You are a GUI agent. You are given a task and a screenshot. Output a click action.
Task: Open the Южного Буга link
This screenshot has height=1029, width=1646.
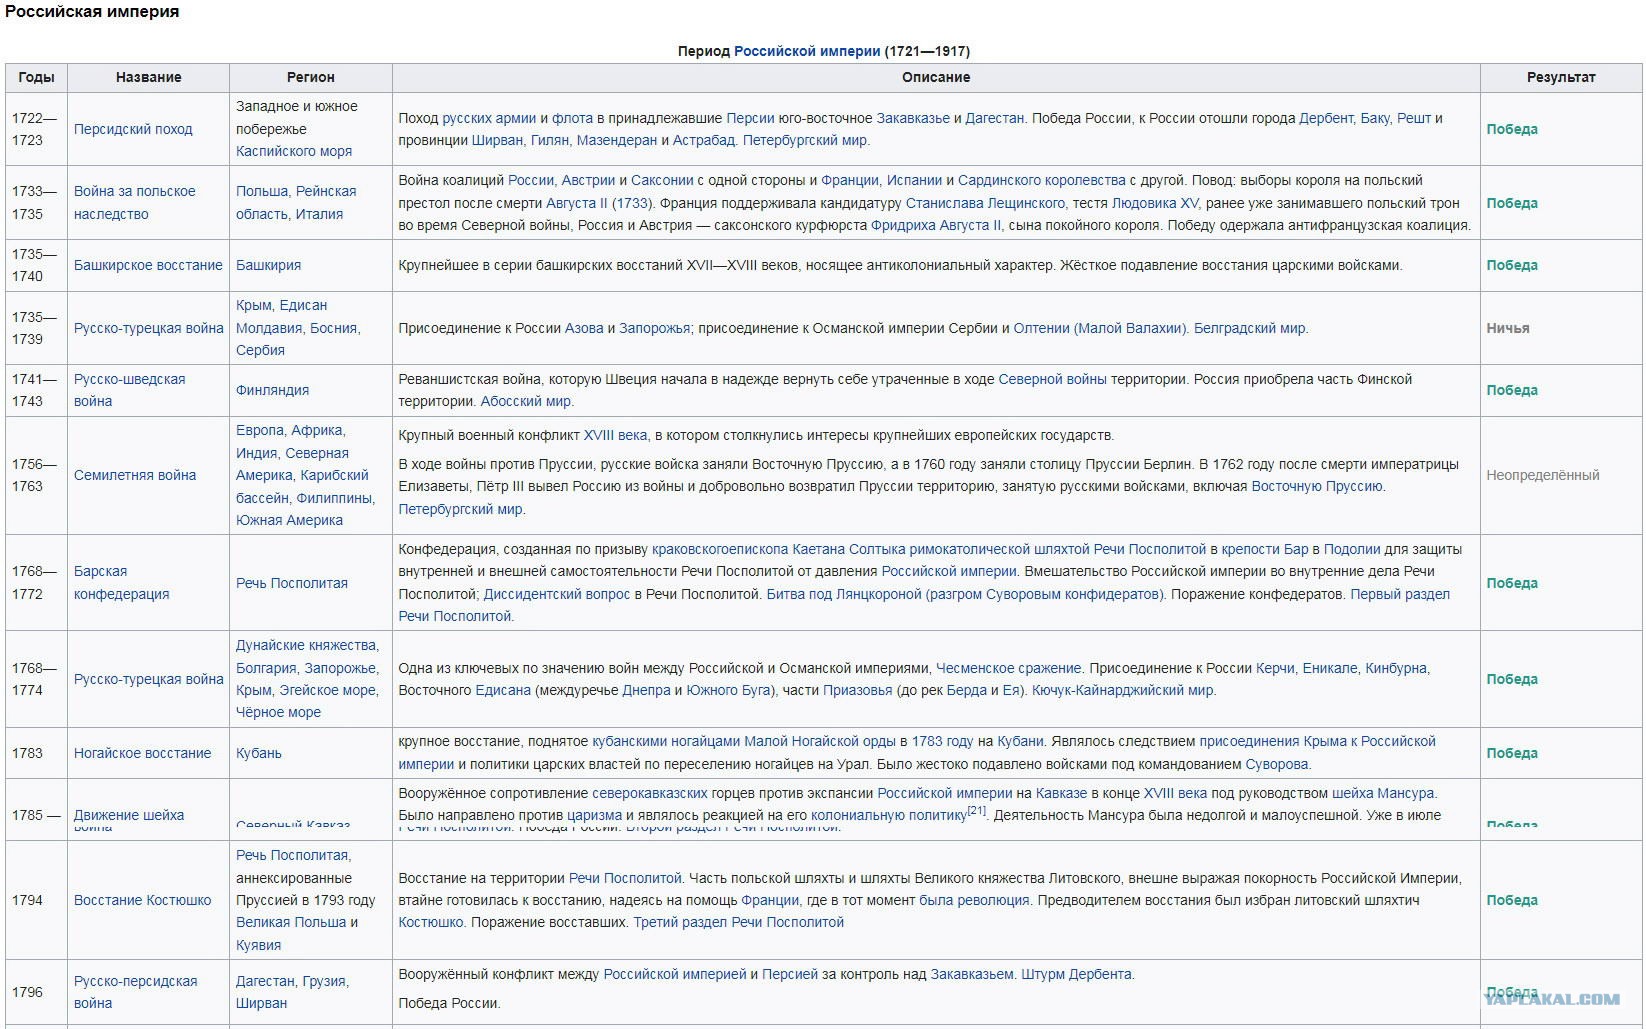tap(729, 690)
